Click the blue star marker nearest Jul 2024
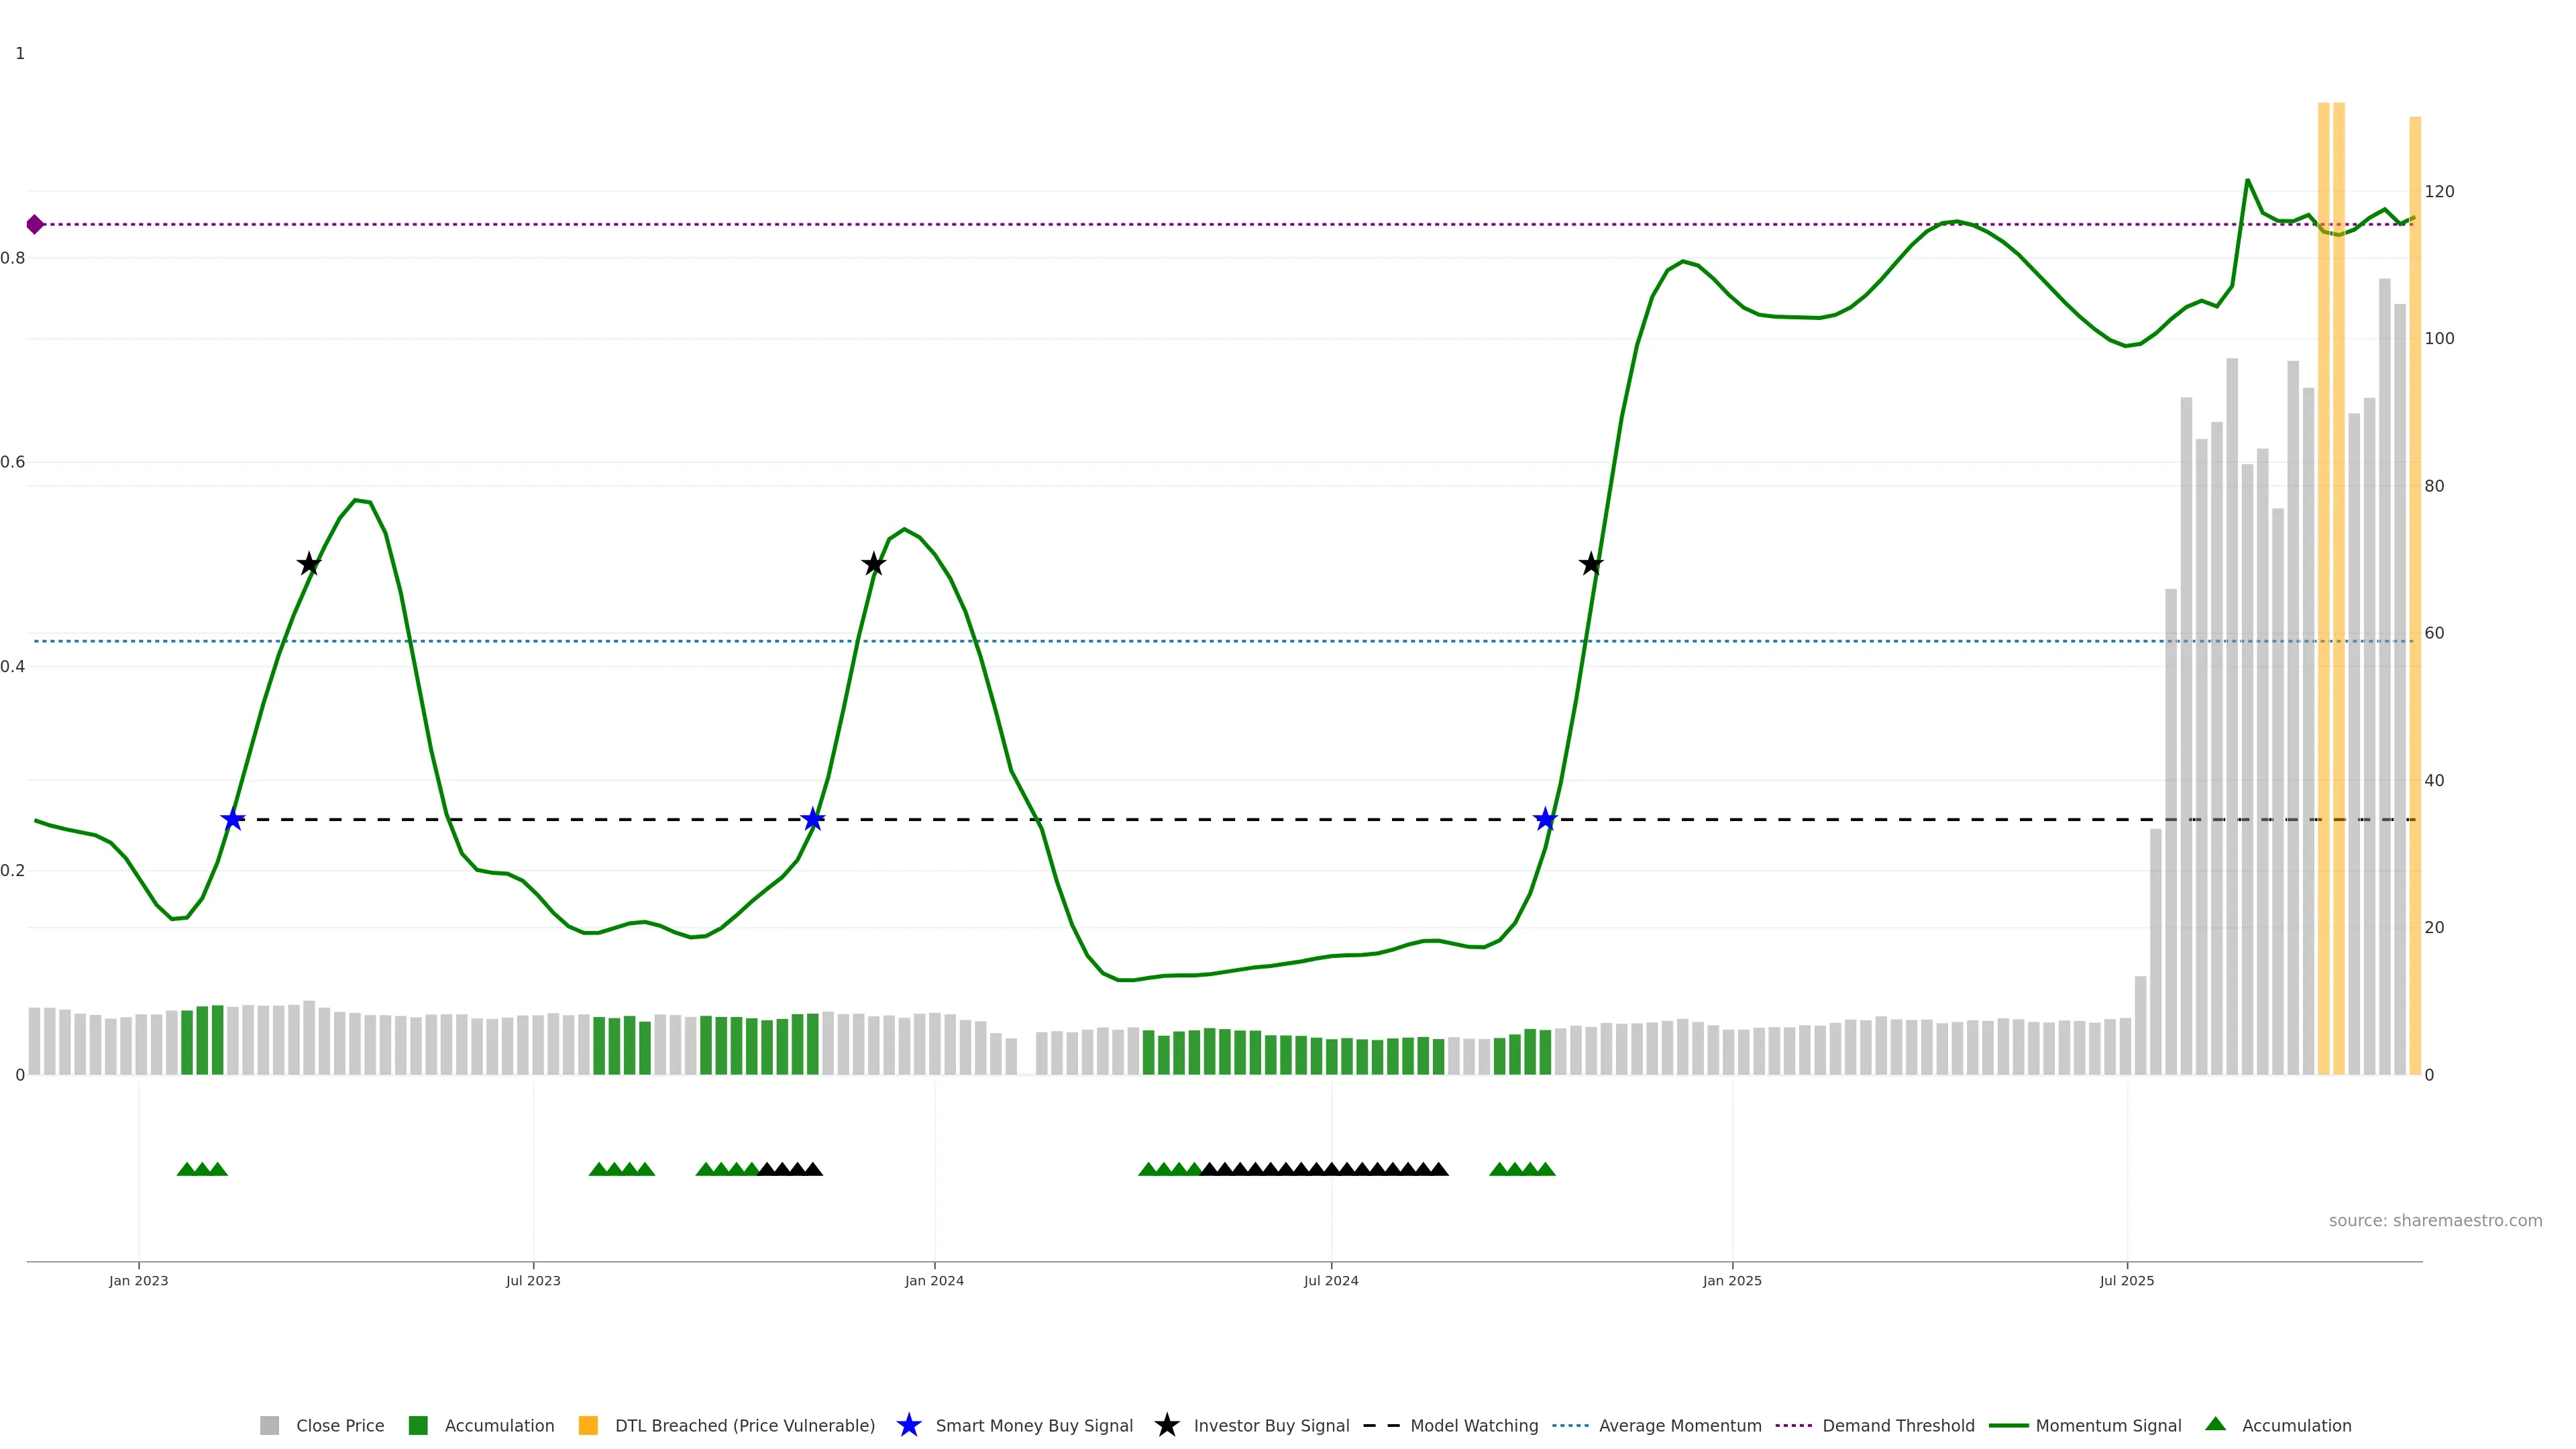The image size is (2576, 1449). pyautogui.click(x=1545, y=820)
